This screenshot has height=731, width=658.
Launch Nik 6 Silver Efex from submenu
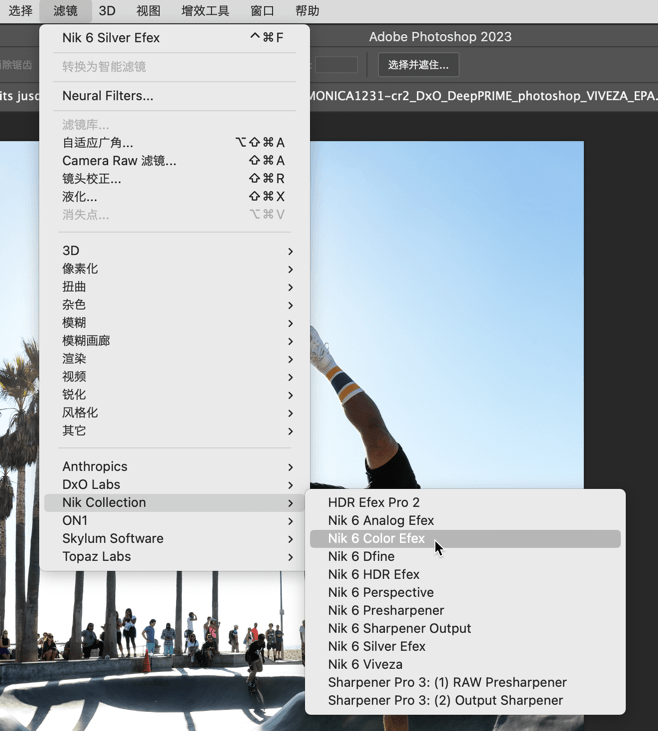click(465, 647)
